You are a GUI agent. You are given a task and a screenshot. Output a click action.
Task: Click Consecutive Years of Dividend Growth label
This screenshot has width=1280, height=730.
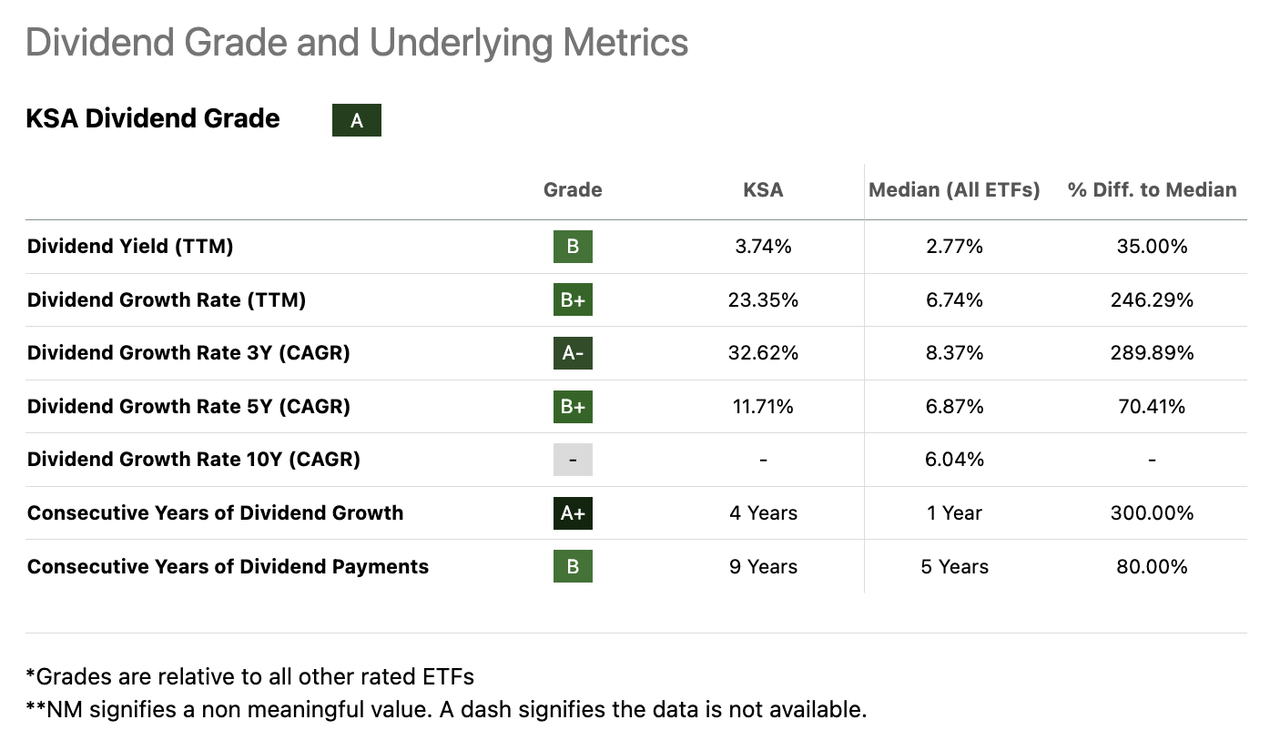coord(215,513)
